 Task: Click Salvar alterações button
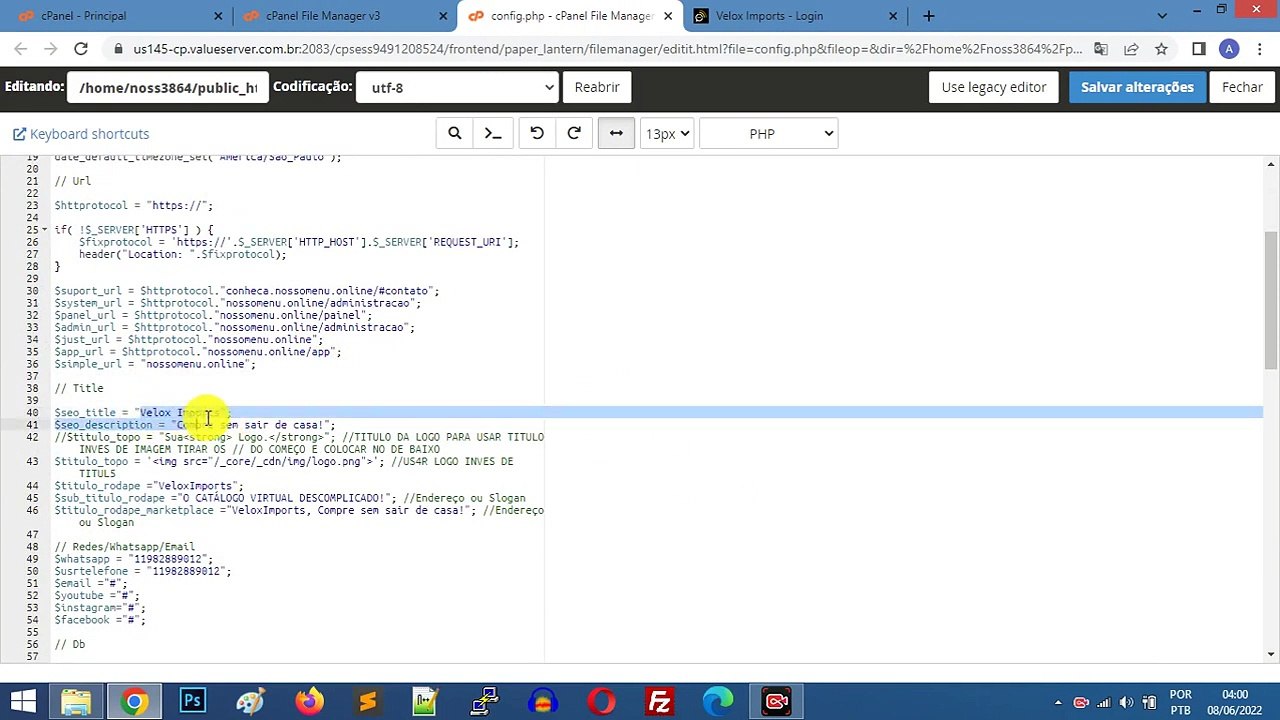point(1137,87)
